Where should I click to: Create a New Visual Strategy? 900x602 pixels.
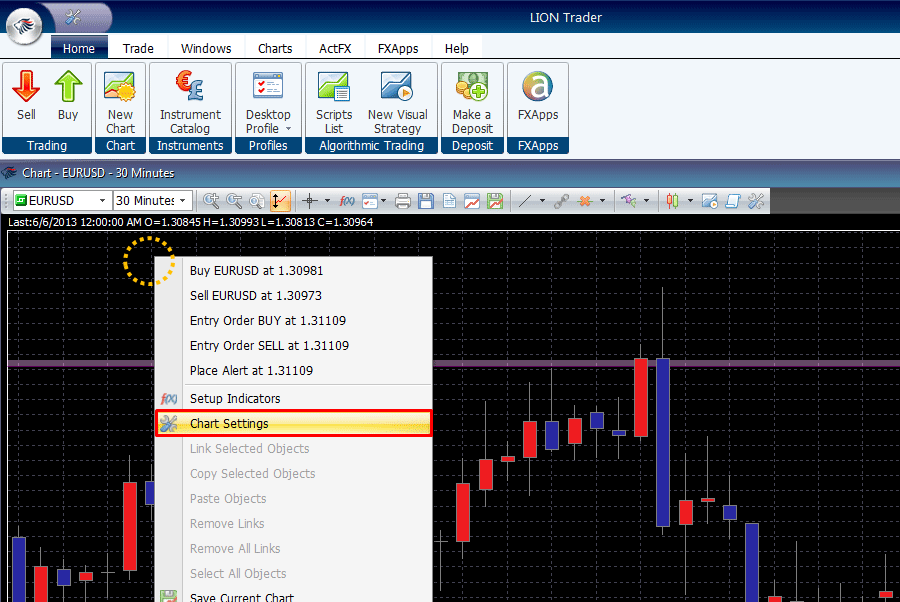coord(397,101)
